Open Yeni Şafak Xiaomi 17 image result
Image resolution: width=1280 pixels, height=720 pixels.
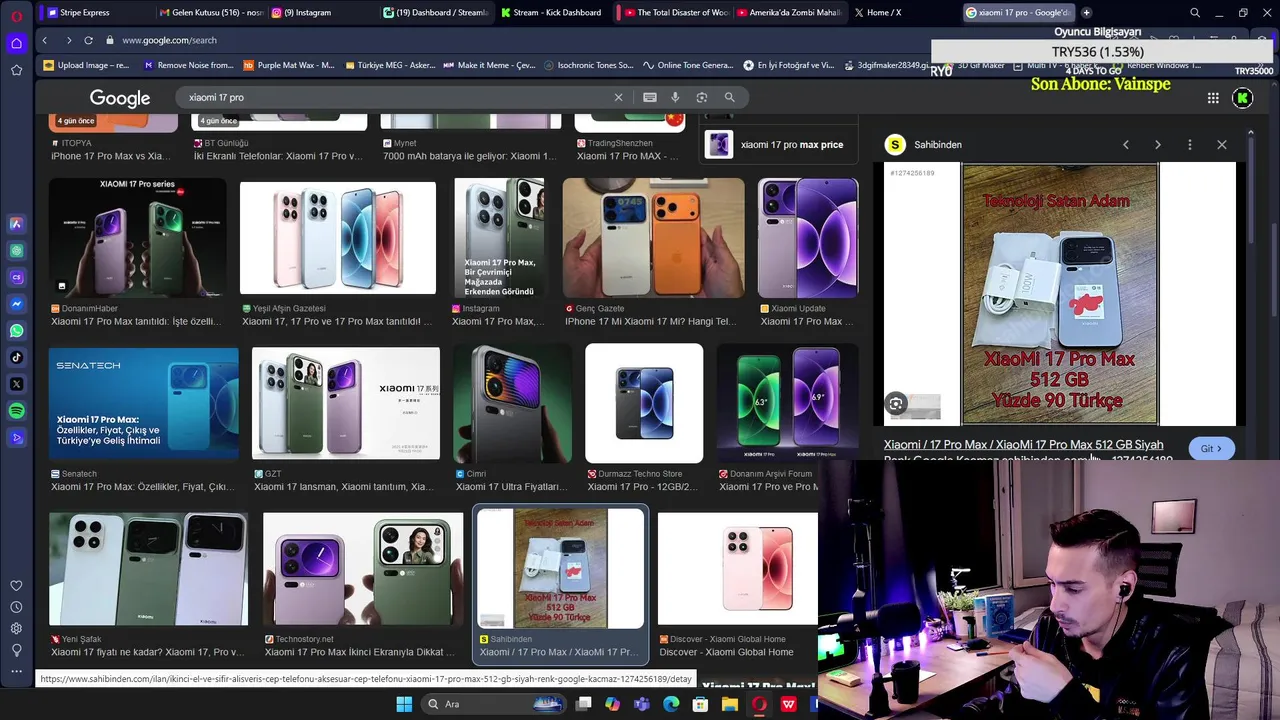click(148, 569)
